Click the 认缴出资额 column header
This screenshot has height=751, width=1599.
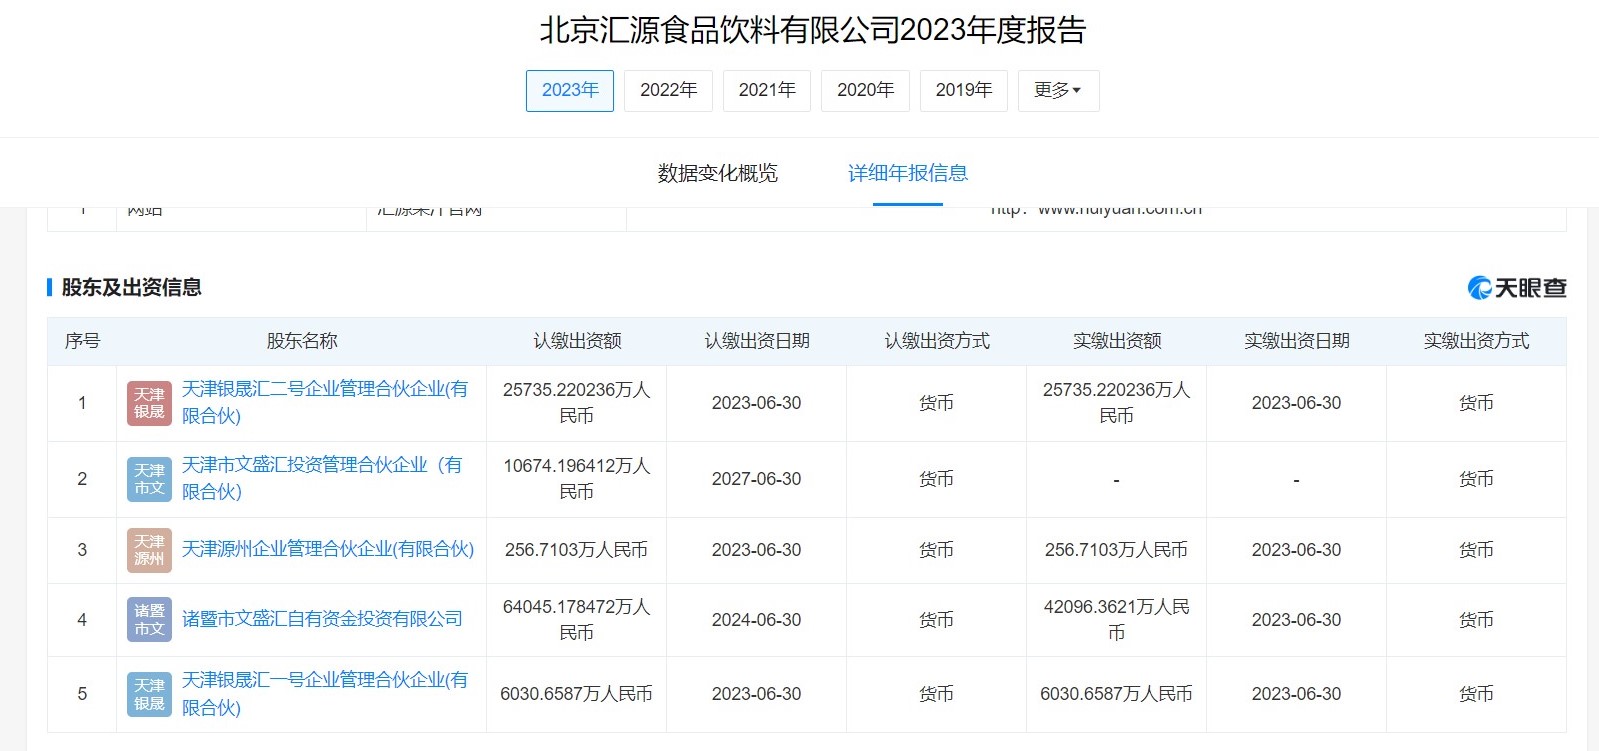tap(577, 341)
